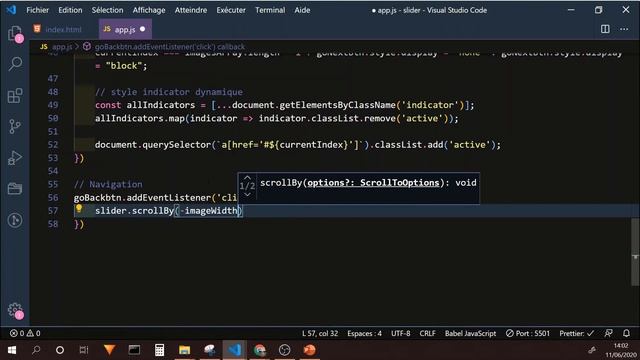Click app.js in the breadcrumb

(x=62, y=47)
